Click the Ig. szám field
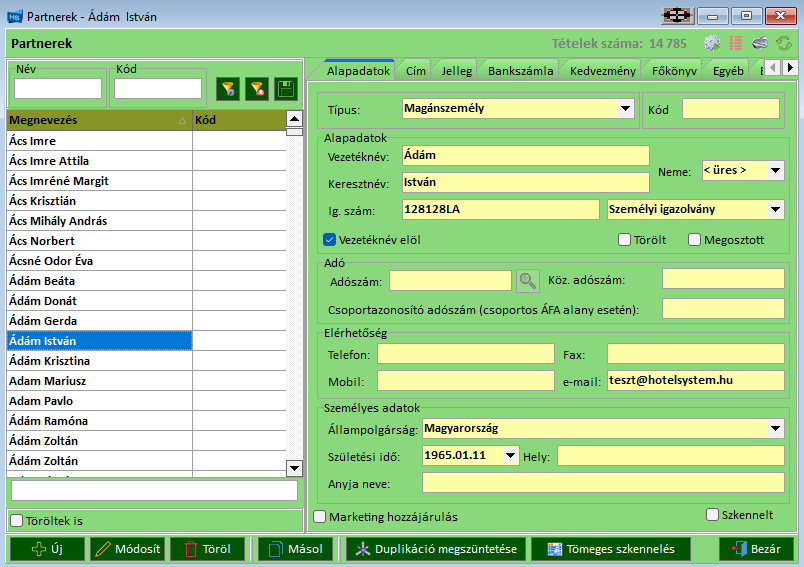804x567 pixels. tap(500, 209)
